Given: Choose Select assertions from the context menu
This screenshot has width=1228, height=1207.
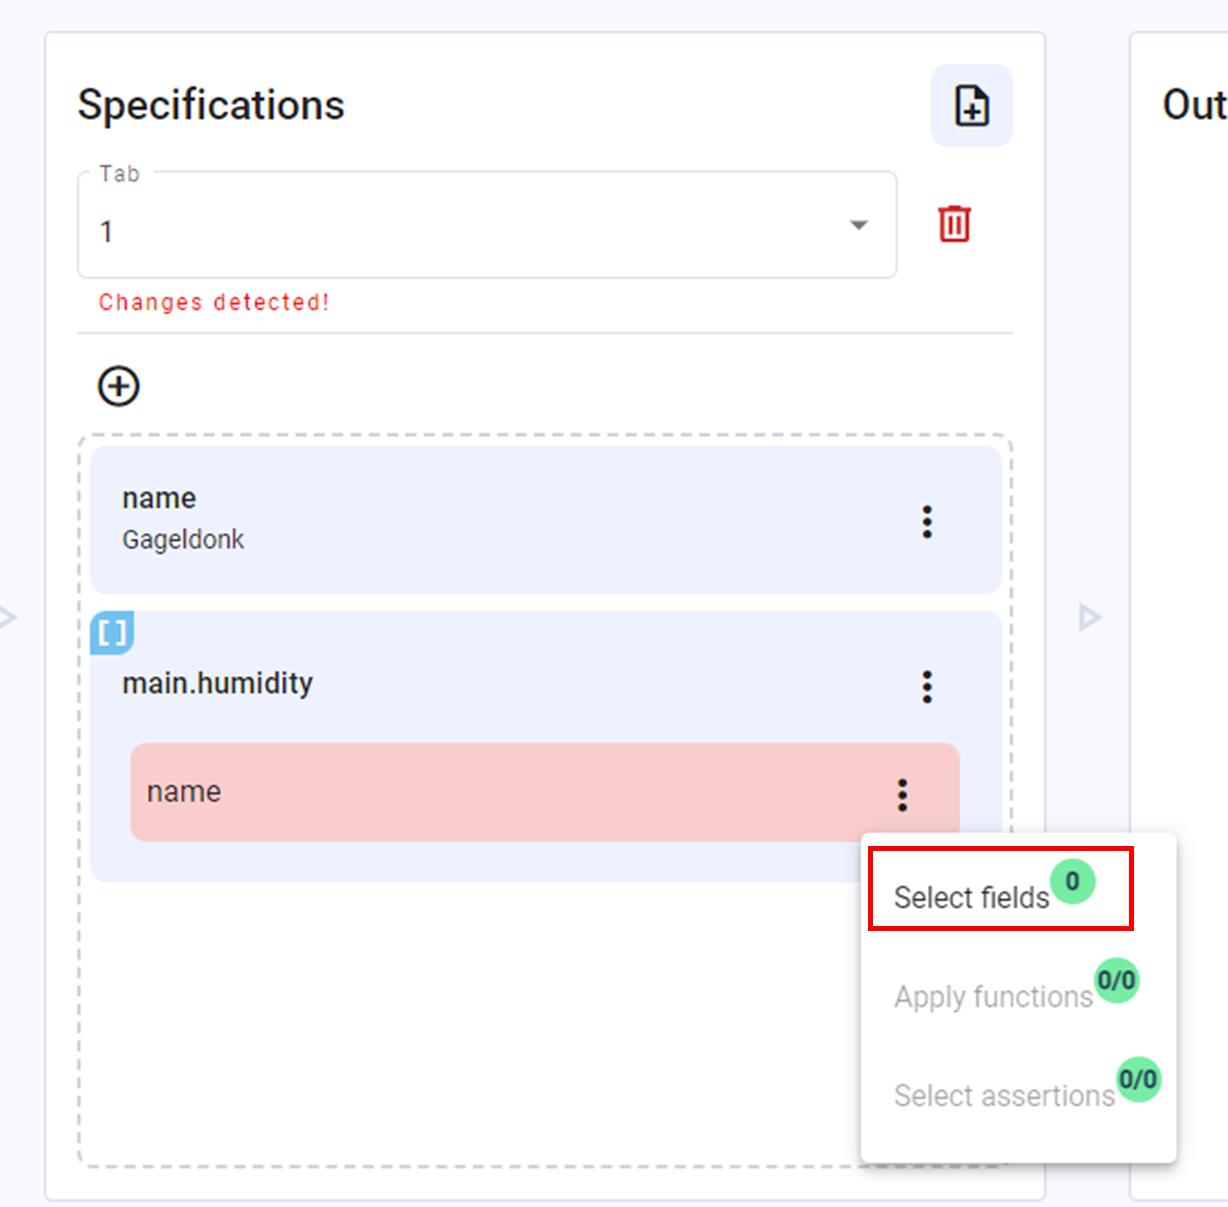Looking at the screenshot, I should pos(1003,1095).
